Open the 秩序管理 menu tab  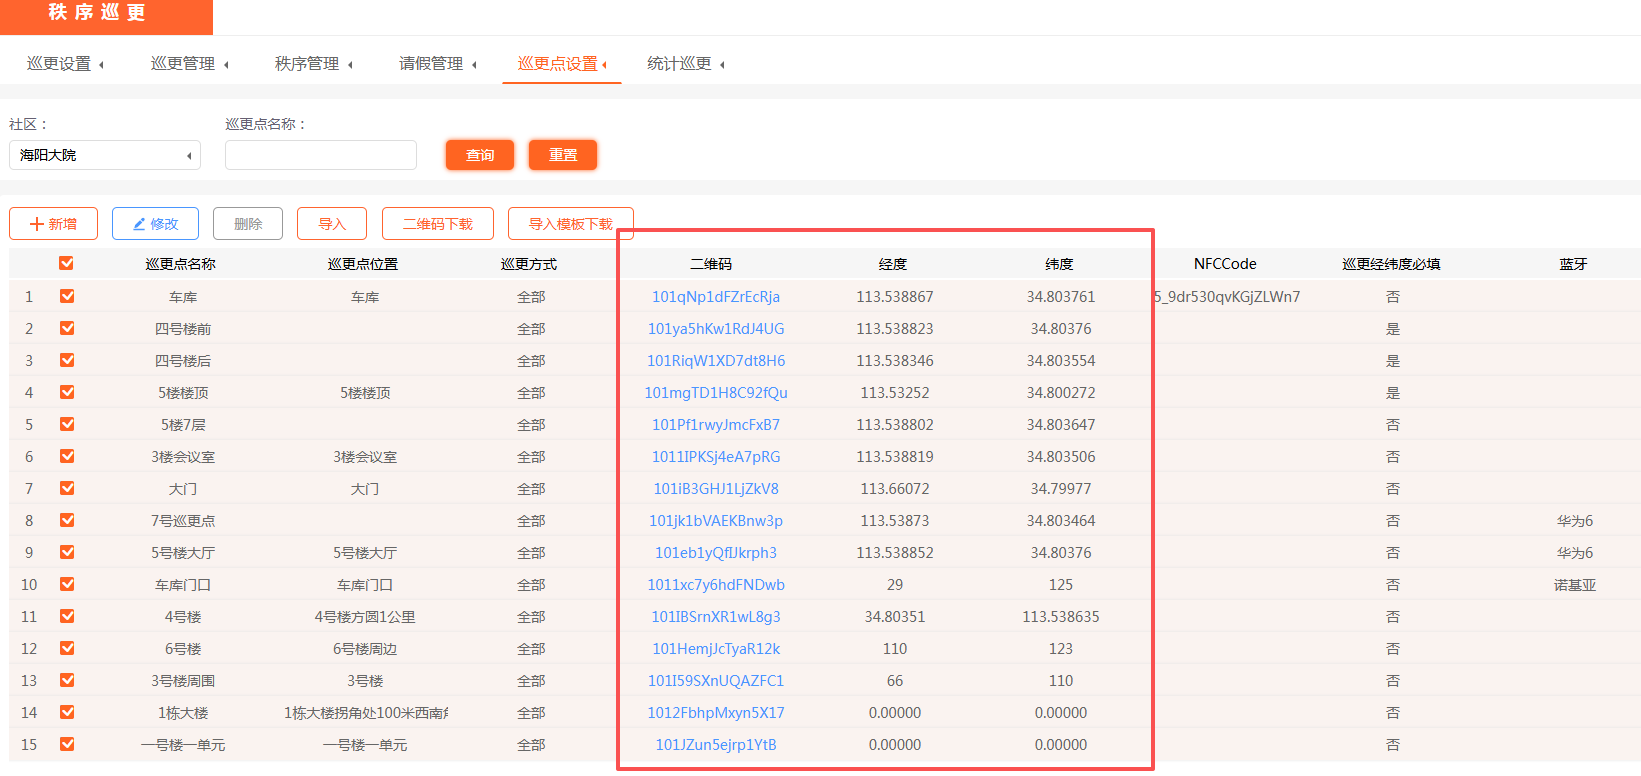coord(313,64)
